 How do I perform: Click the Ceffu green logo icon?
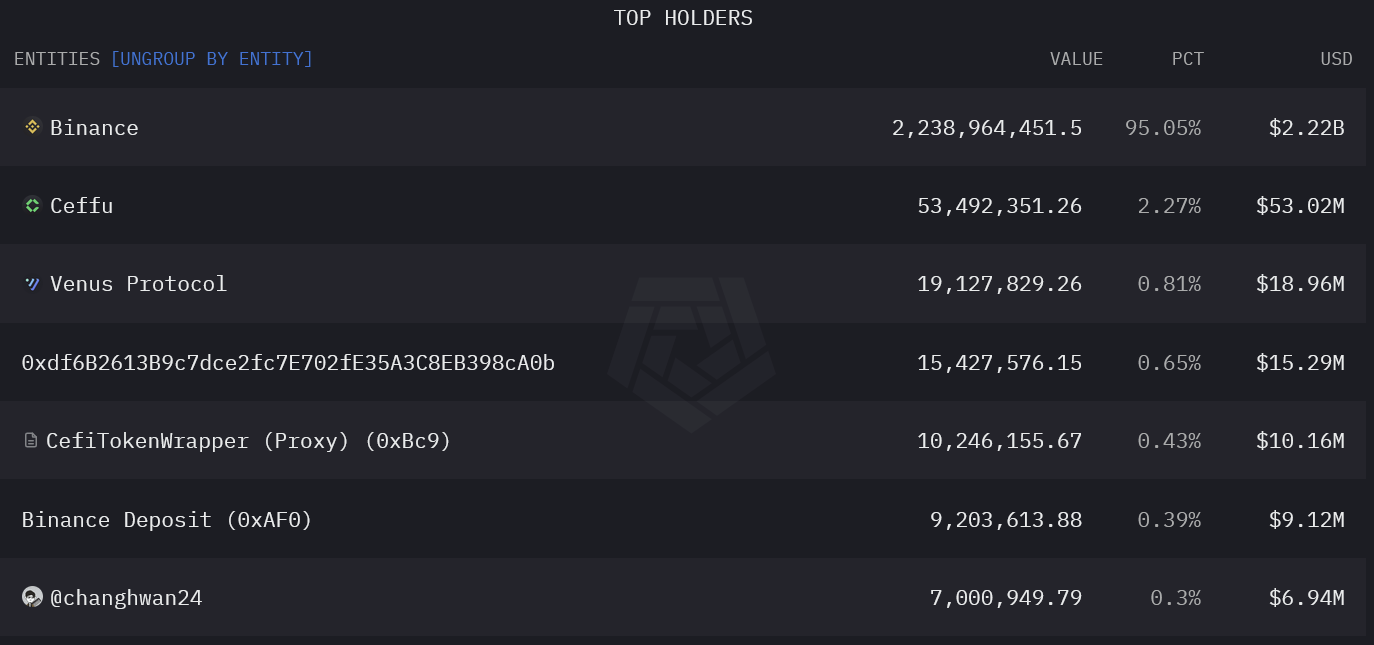[32, 205]
